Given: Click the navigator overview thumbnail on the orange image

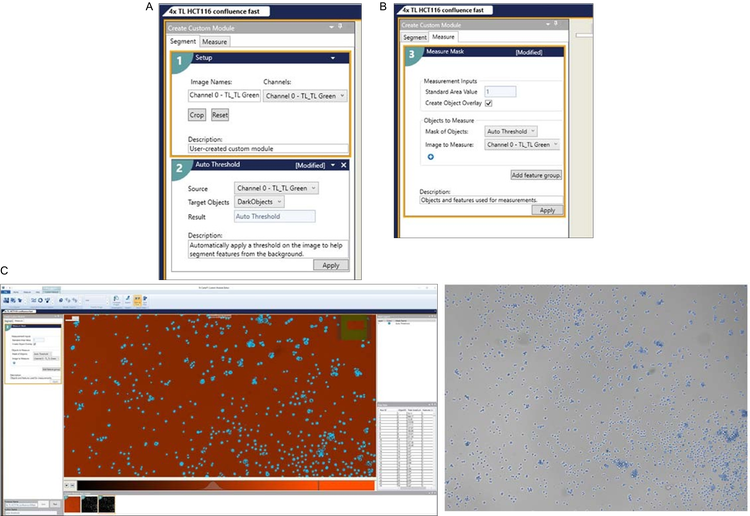Looking at the screenshot, I should 354,330.
